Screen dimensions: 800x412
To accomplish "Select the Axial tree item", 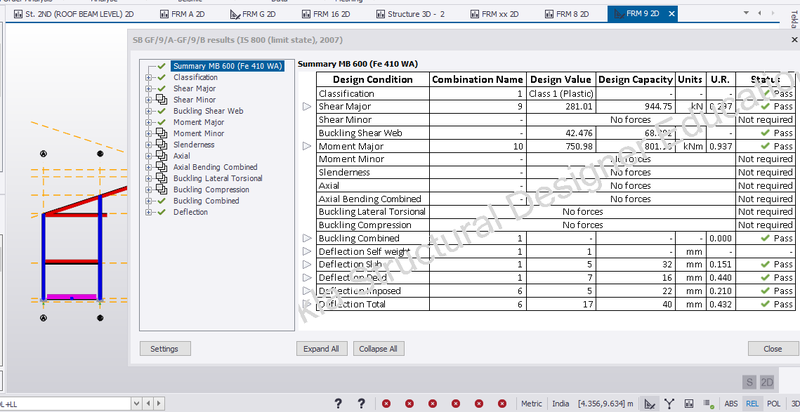I will pyautogui.click(x=182, y=156).
